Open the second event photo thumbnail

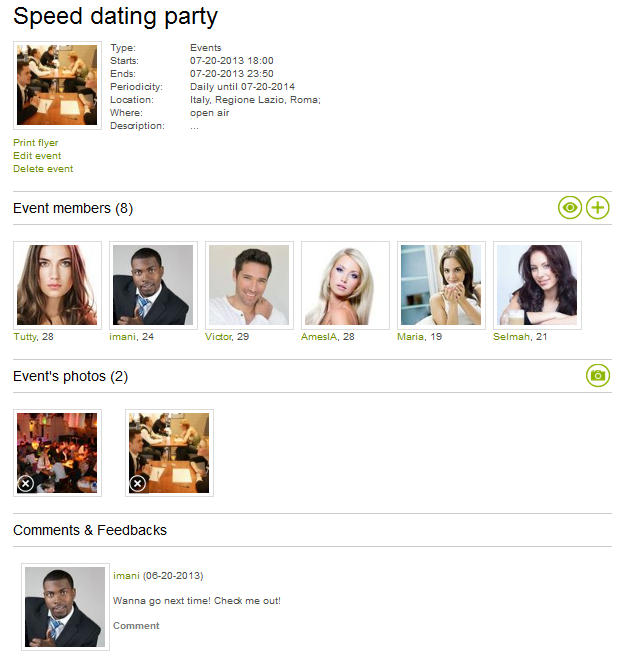169,453
